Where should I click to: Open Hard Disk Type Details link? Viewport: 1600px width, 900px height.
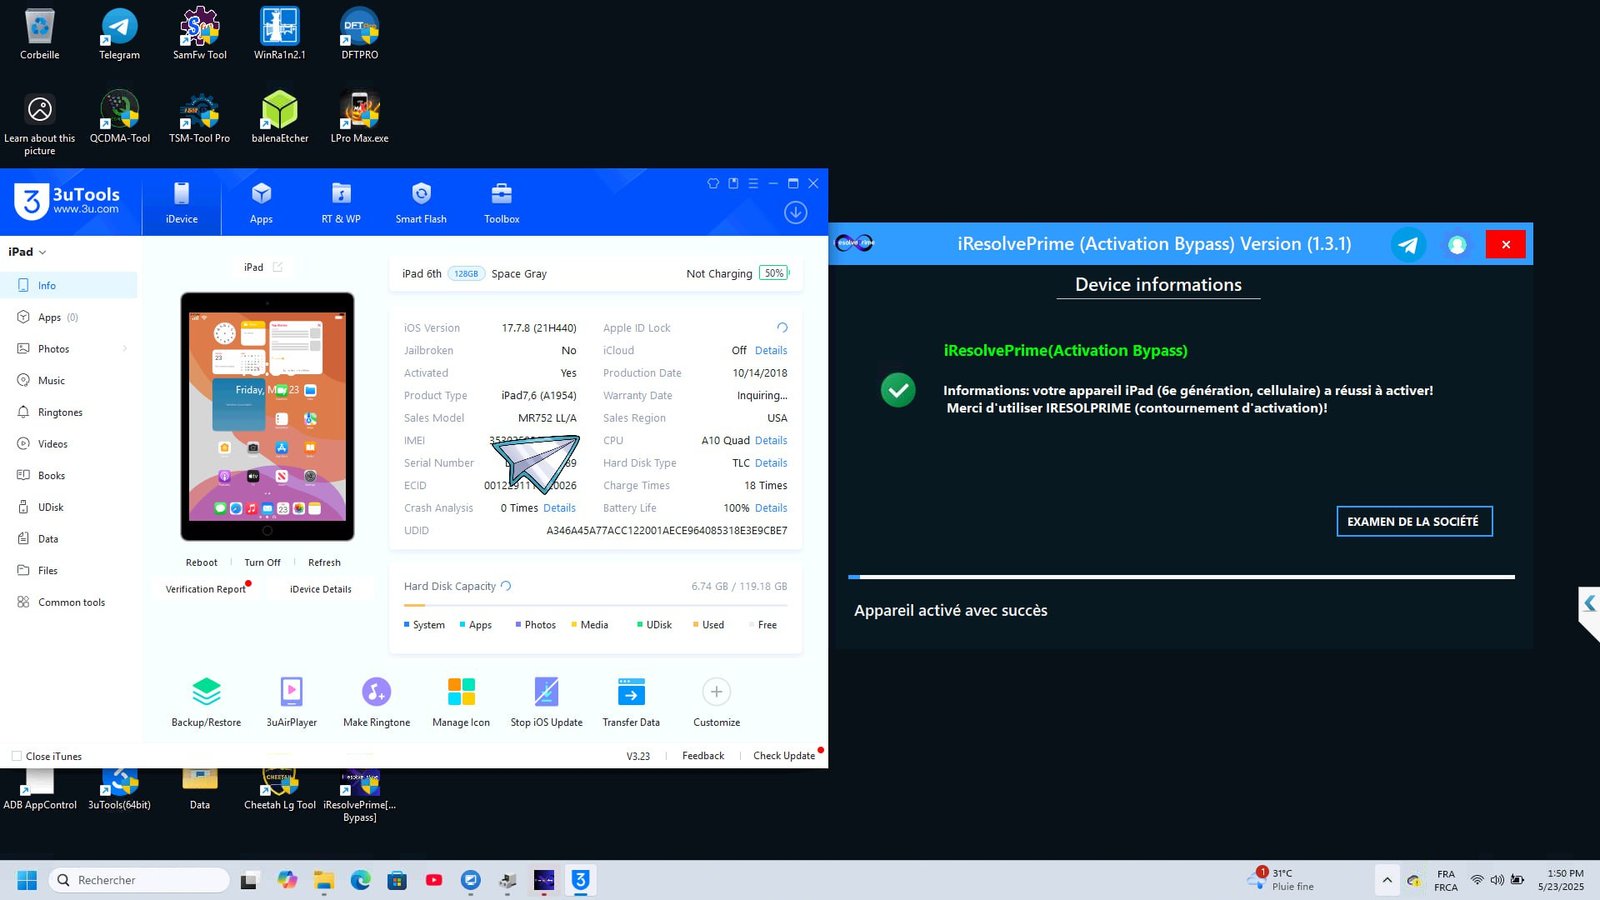(x=771, y=463)
